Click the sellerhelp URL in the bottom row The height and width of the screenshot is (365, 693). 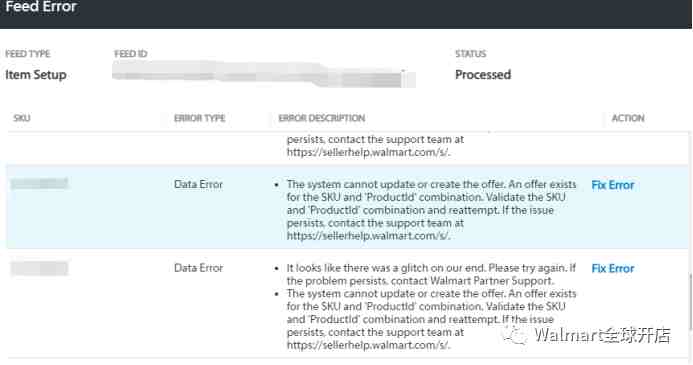pyautogui.click(x=368, y=345)
